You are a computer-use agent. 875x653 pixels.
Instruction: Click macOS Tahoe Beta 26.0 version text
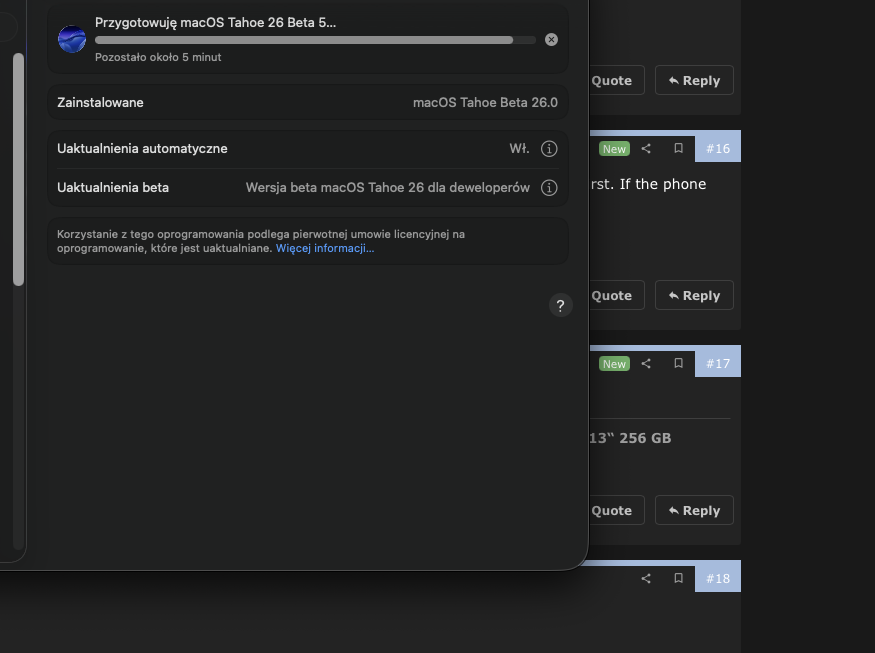(485, 103)
